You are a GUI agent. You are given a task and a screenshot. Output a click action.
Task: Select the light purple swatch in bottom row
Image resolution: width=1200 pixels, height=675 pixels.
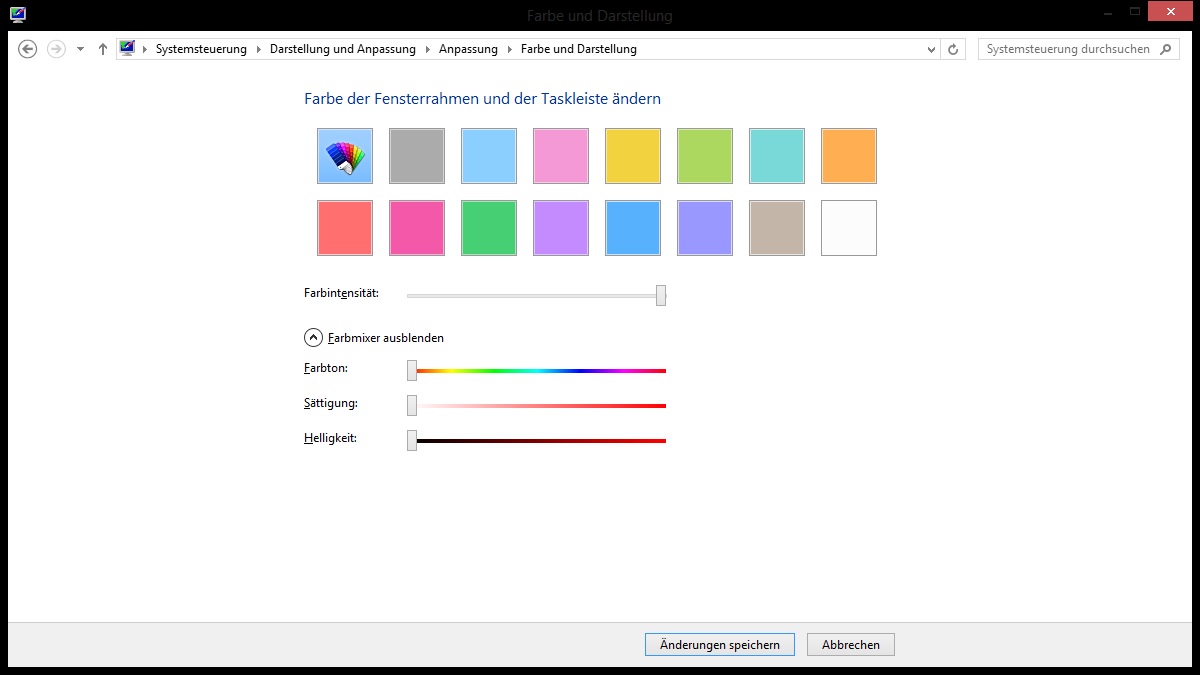[561, 228]
